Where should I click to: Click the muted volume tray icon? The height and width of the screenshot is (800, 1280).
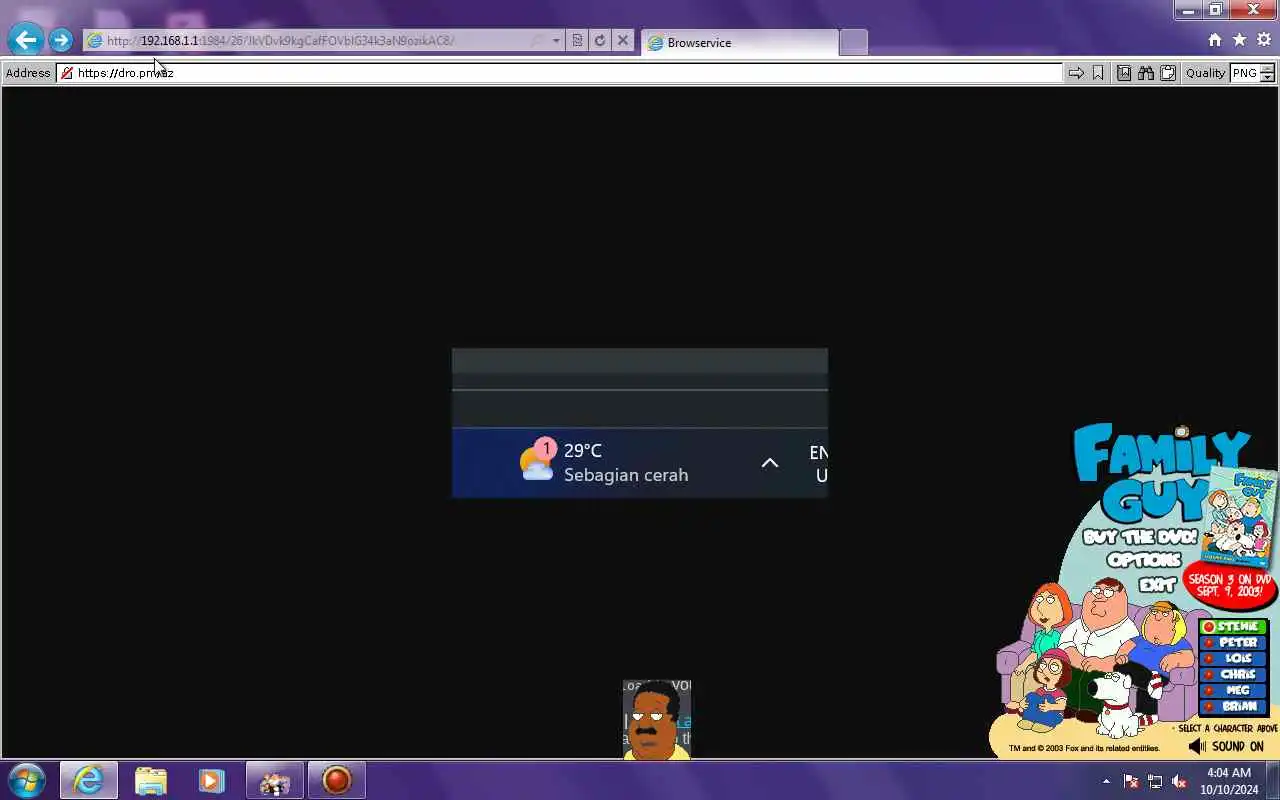pos(1179,781)
